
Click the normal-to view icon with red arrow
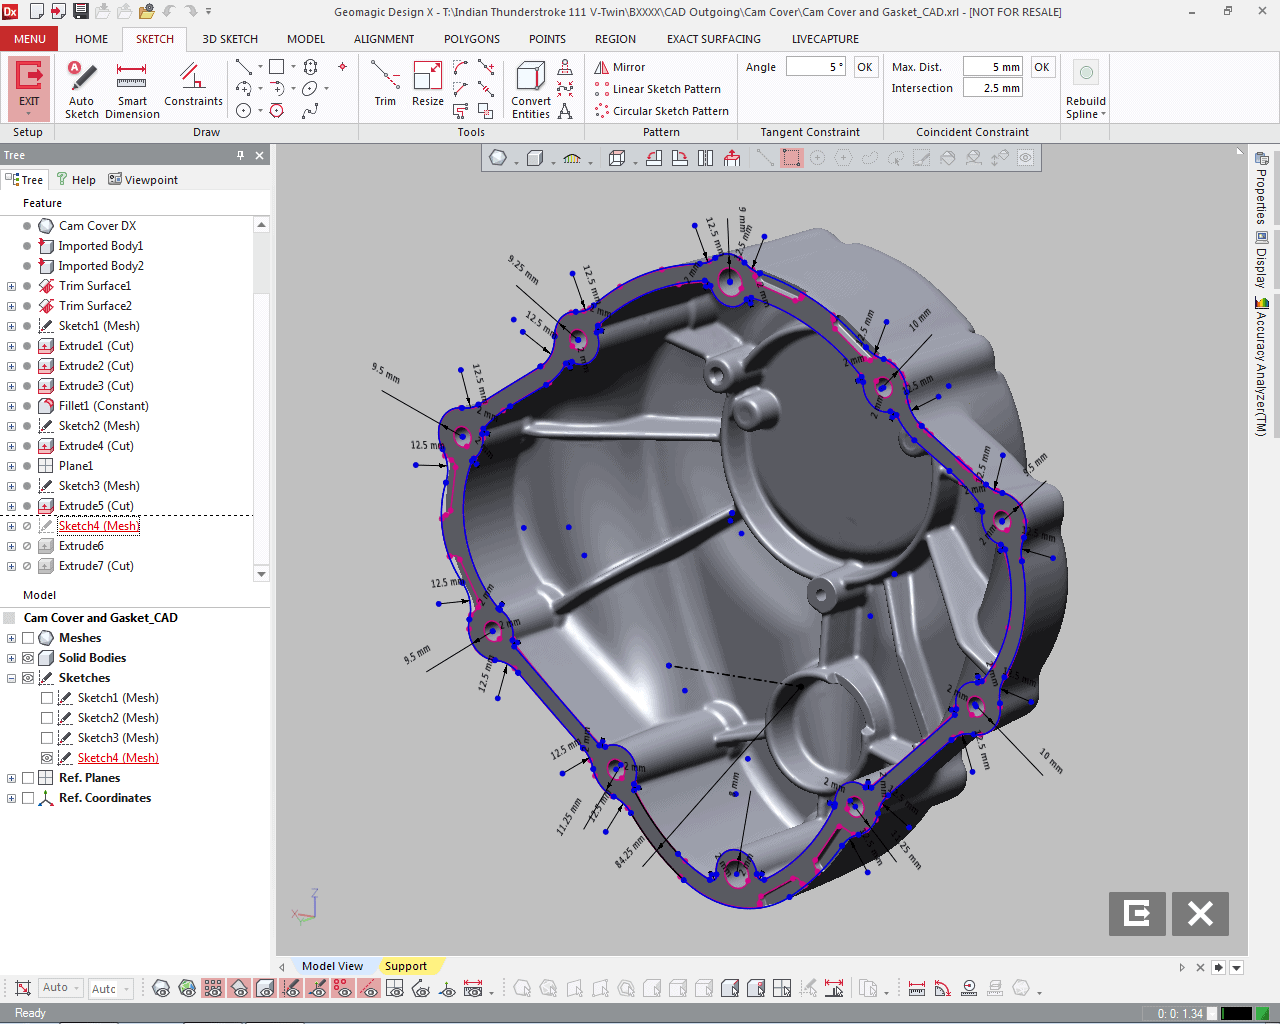click(732, 158)
